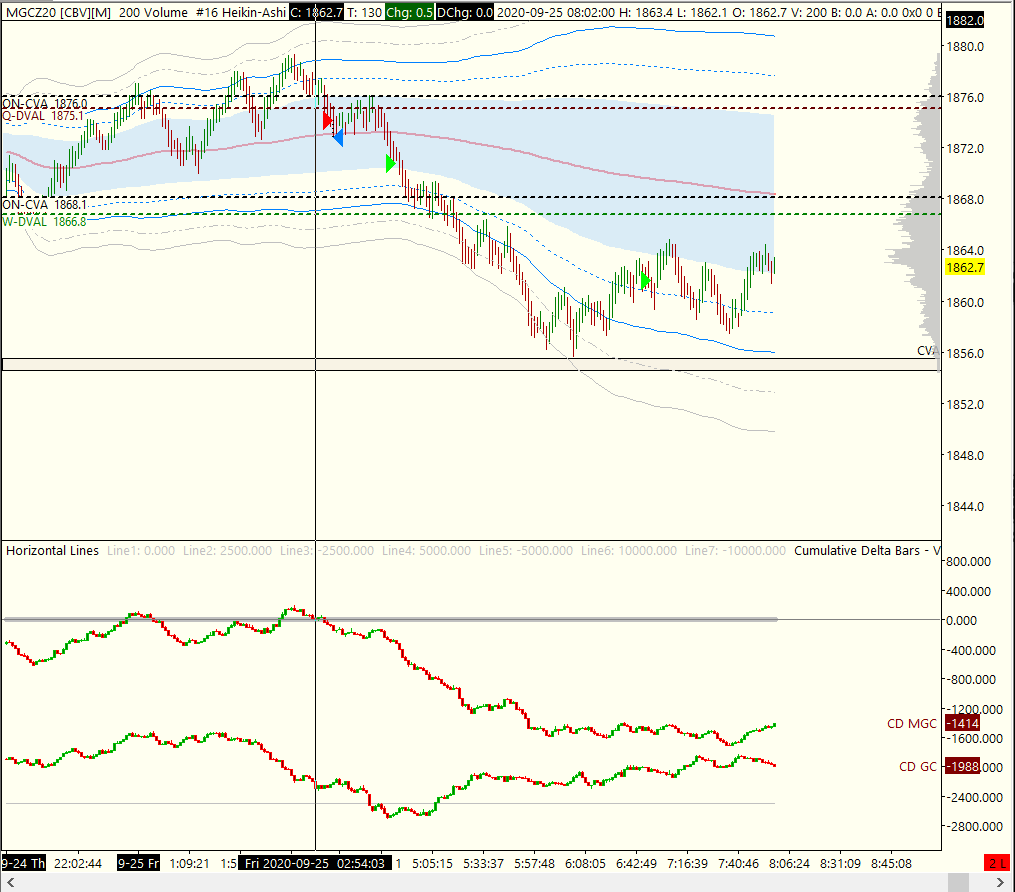Click the yellow 1862.7 last price label
Viewport: 1015px width, 892px height.
click(x=965, y=267)
